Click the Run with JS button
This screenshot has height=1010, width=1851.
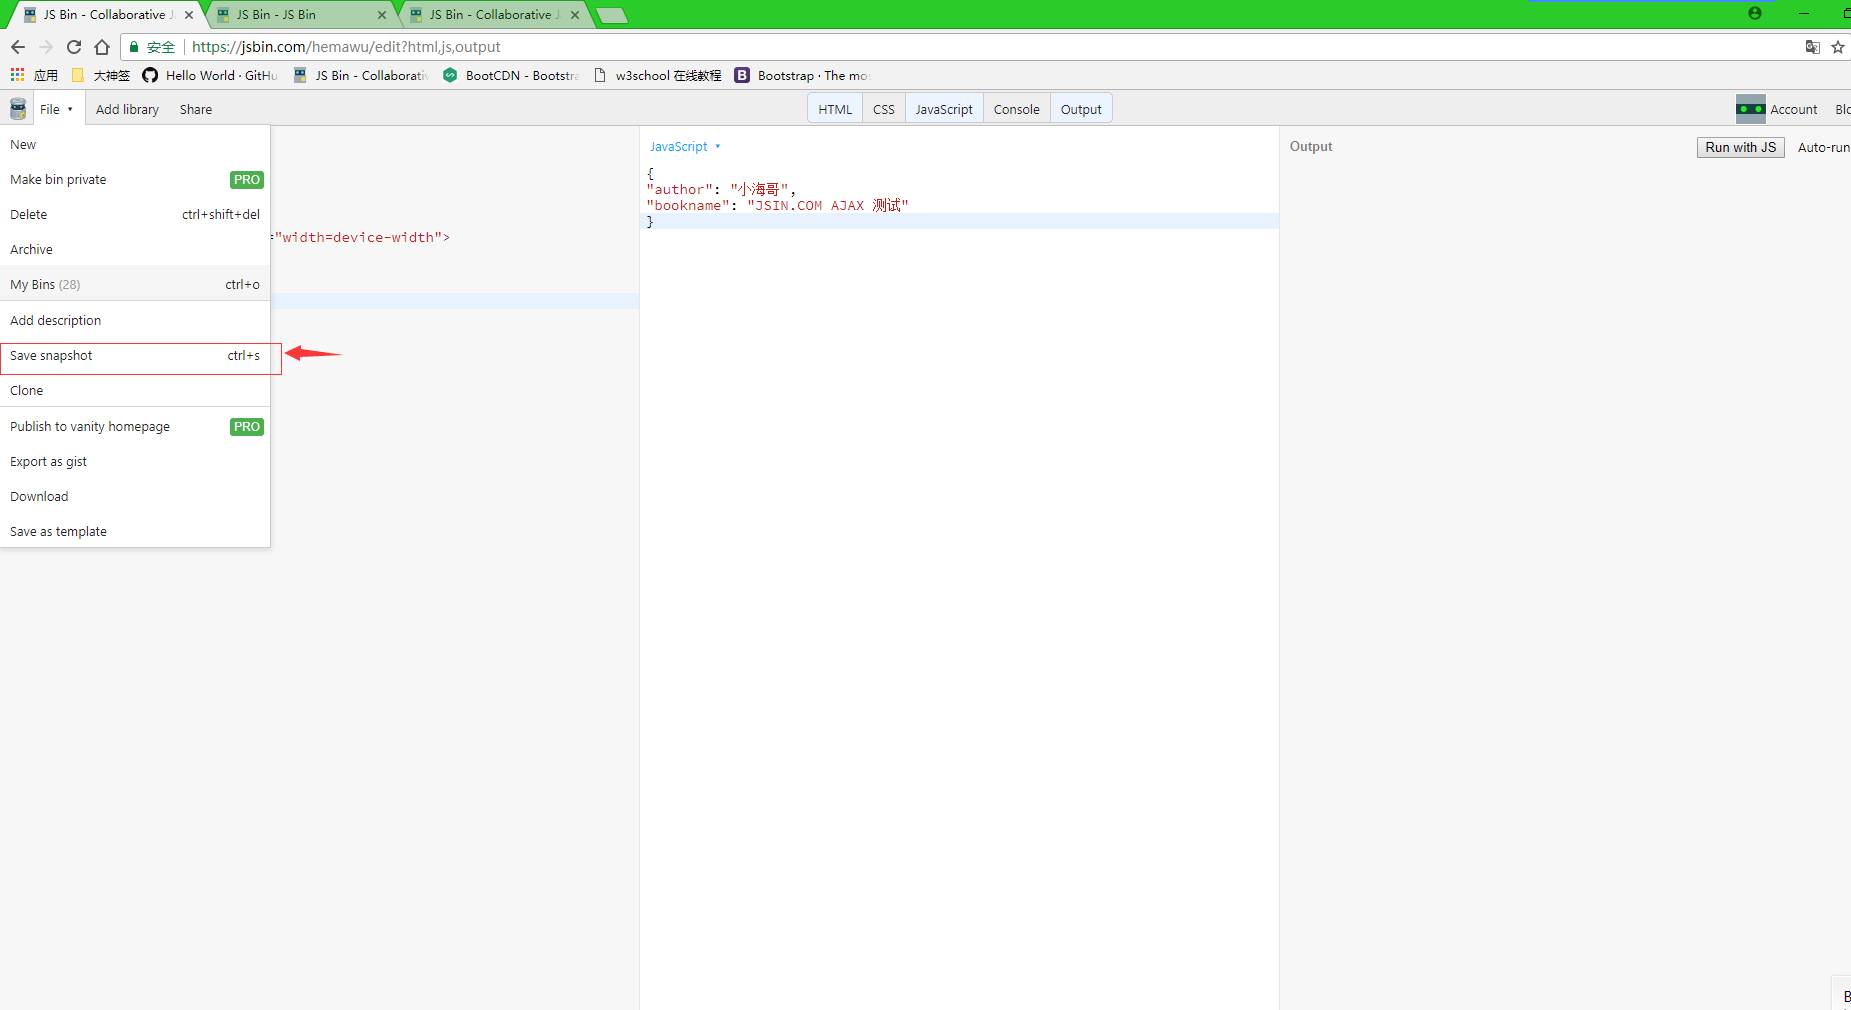point(1740,147)
